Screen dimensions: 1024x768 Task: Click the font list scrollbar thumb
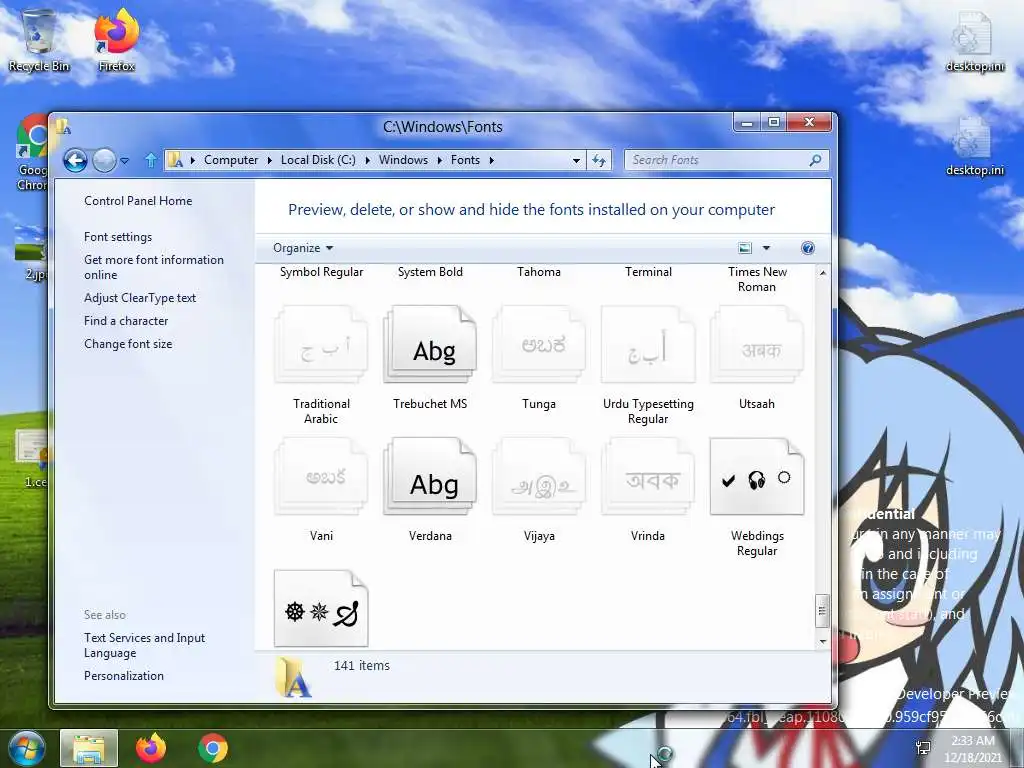[x=822, y=611]
